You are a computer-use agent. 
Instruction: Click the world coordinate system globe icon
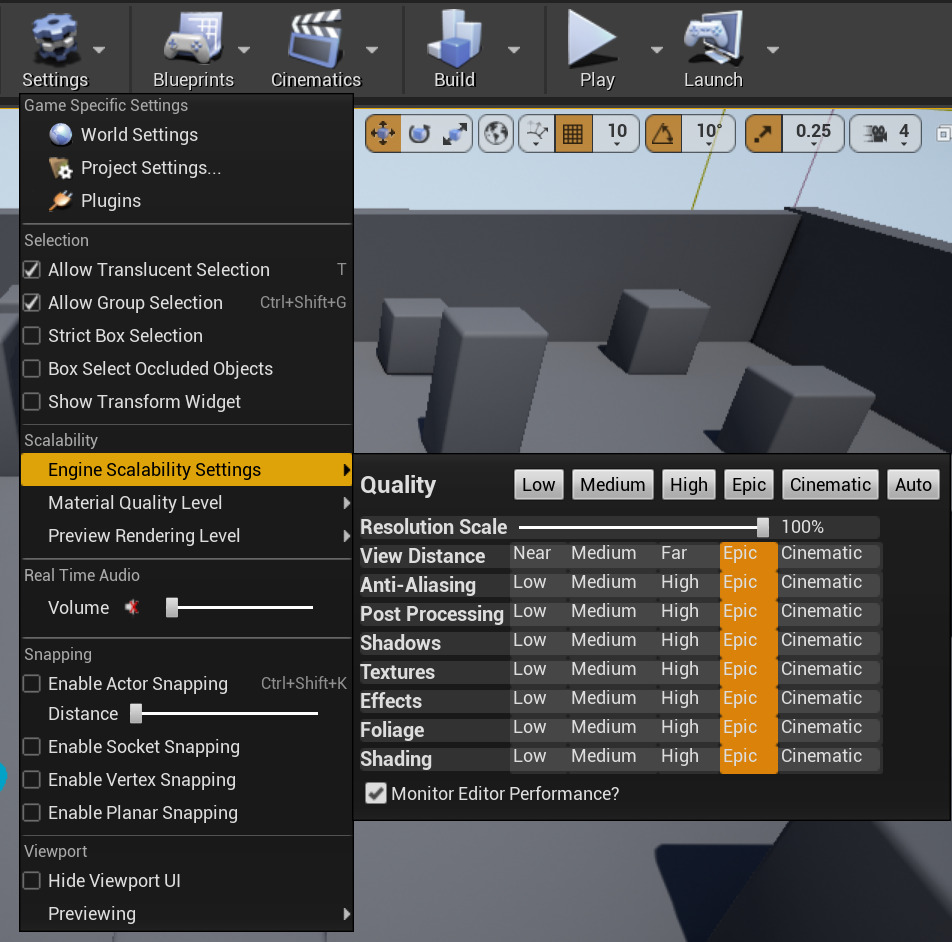coord(495,132)
